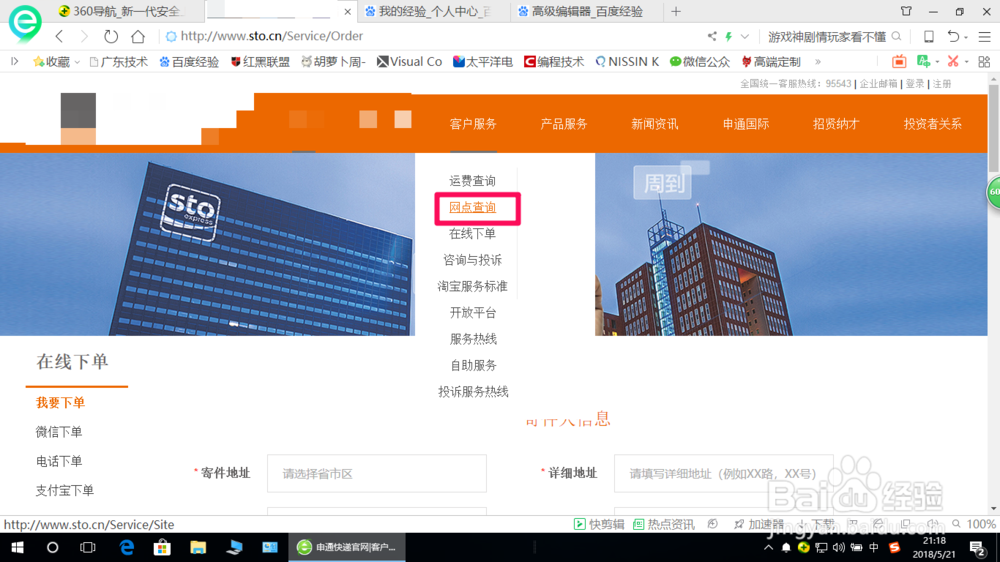Click the undo closed tab icon
The width and height of the screenshot is (1000, 562).
point(953,36)
